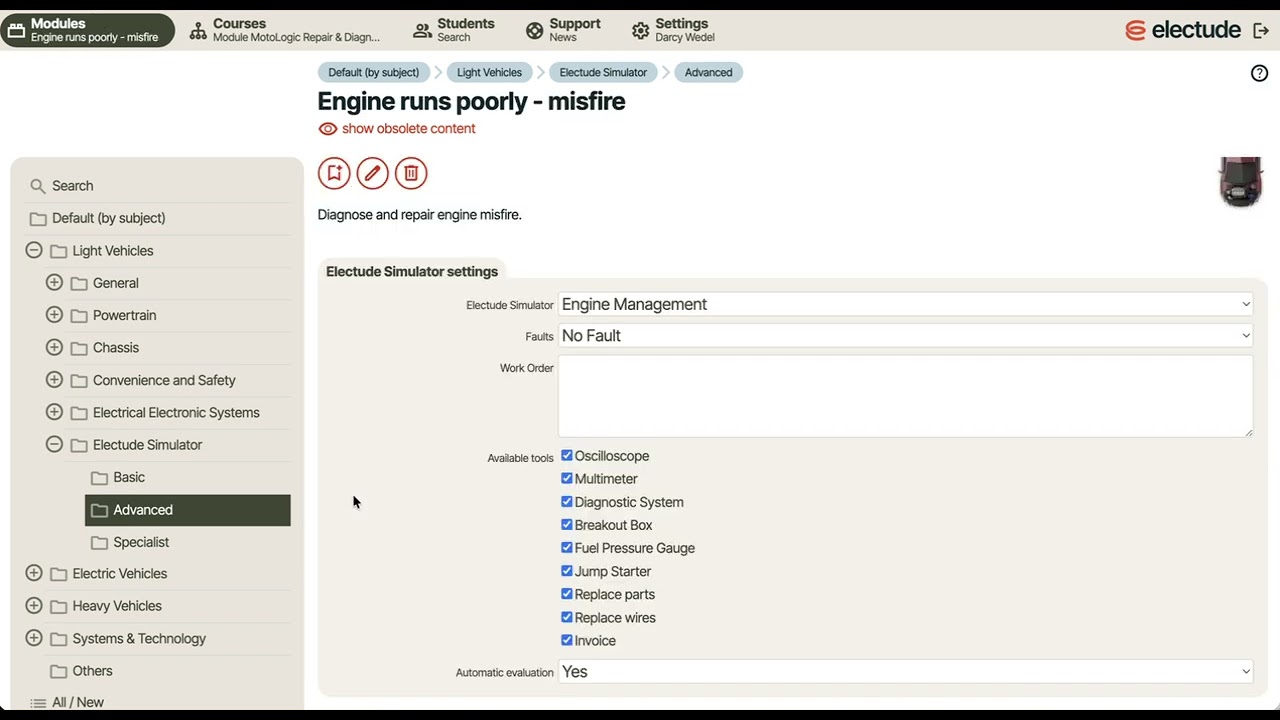Expand Systems & Technology node
Screen dimensions: 1280x720
tap(34, 638)
